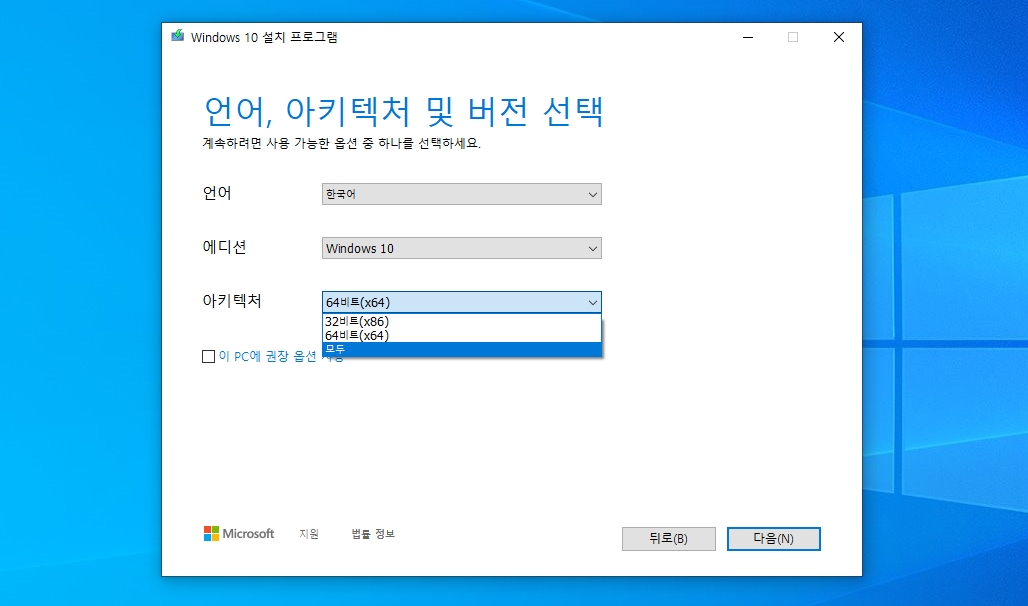Select the highlighted 모두 option in the list
Screen dimensions: 1028x606
[462, 349]
